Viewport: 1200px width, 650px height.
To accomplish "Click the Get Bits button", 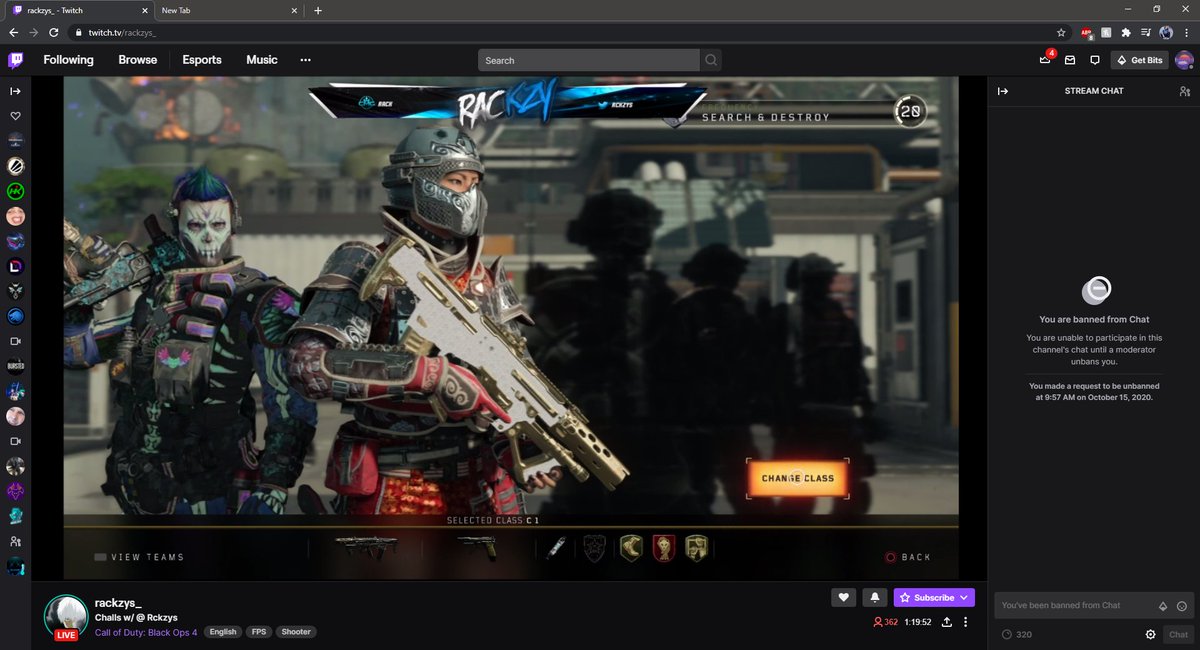I will point(1140,60).
